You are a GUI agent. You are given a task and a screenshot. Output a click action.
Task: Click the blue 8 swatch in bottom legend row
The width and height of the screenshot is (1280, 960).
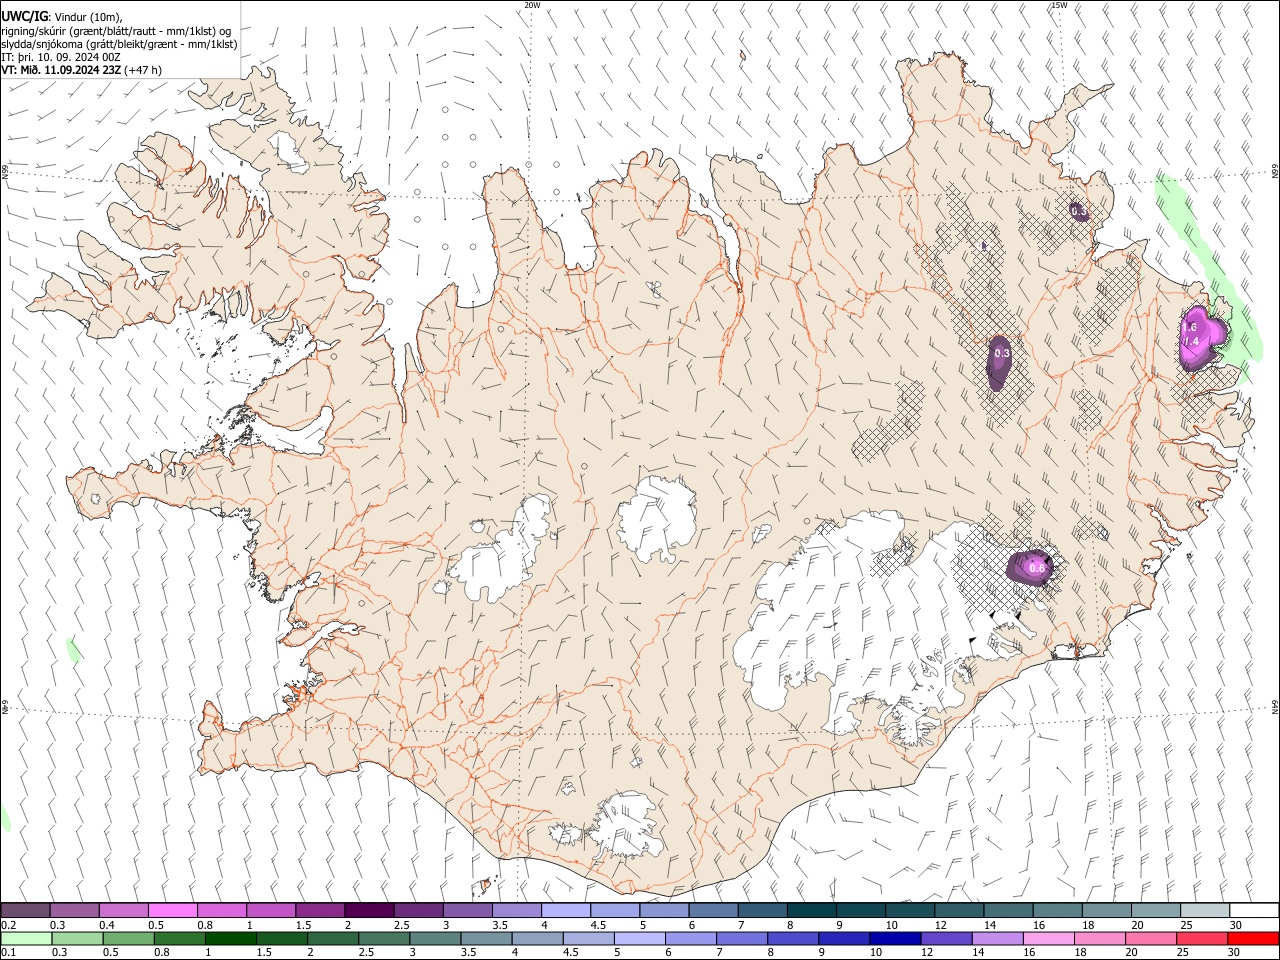click(x=793, y=939)
